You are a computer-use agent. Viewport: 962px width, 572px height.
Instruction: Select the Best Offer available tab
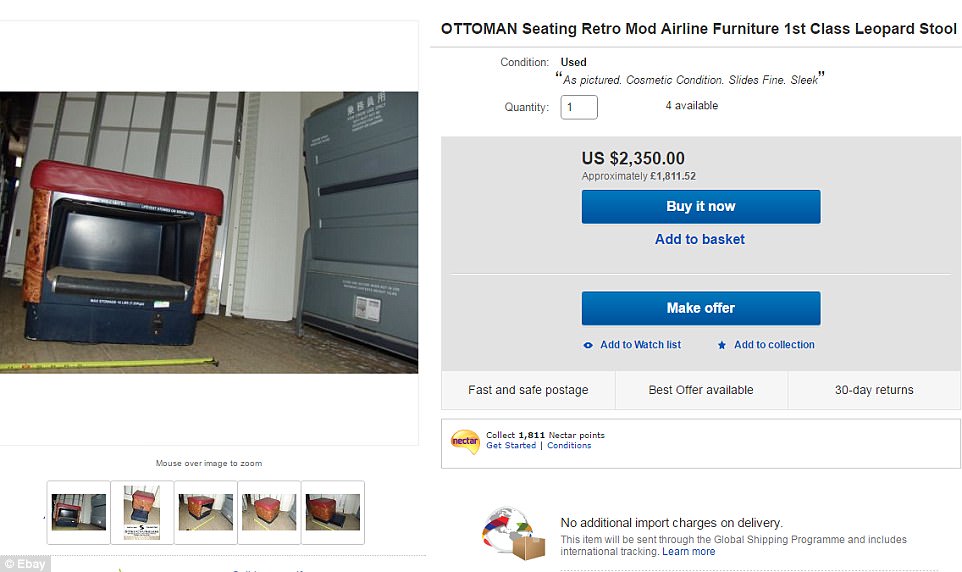pos(701,390)
